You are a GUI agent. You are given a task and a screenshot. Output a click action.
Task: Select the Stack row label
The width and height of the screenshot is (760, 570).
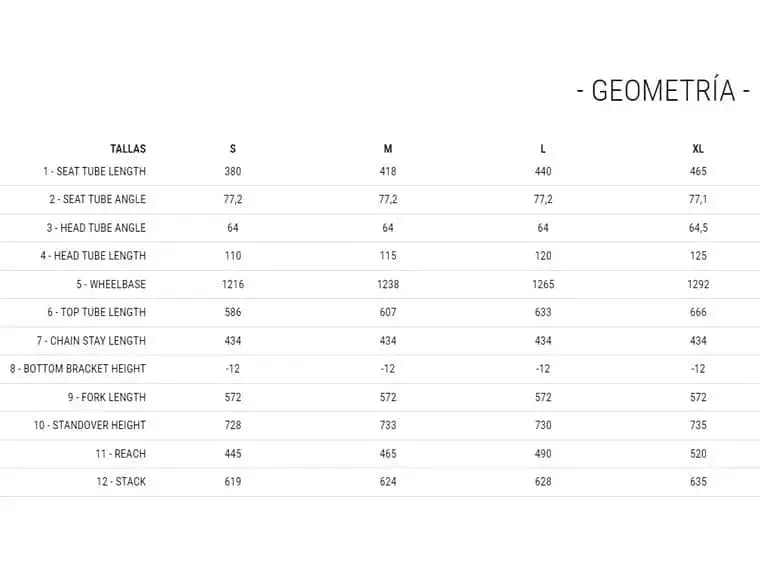tap(121, 482)
